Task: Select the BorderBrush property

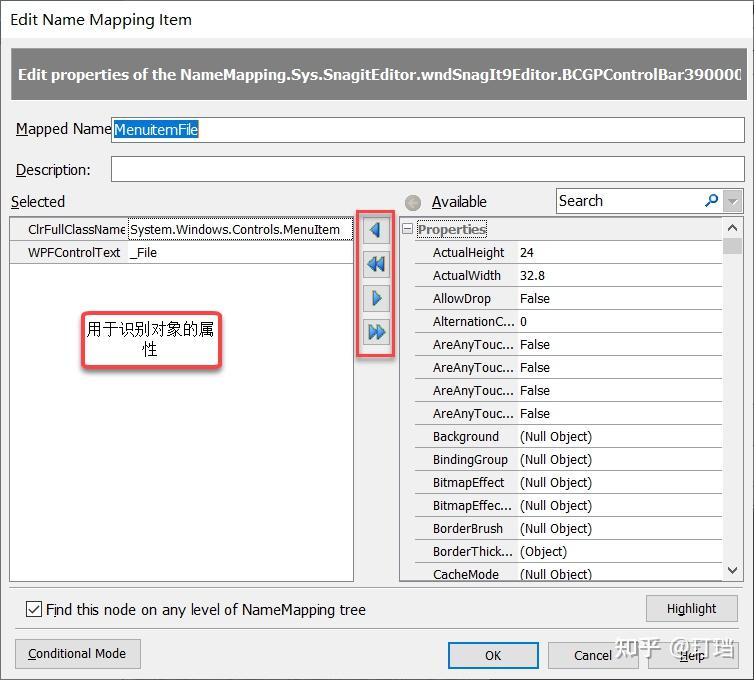Action: point(568,529)
